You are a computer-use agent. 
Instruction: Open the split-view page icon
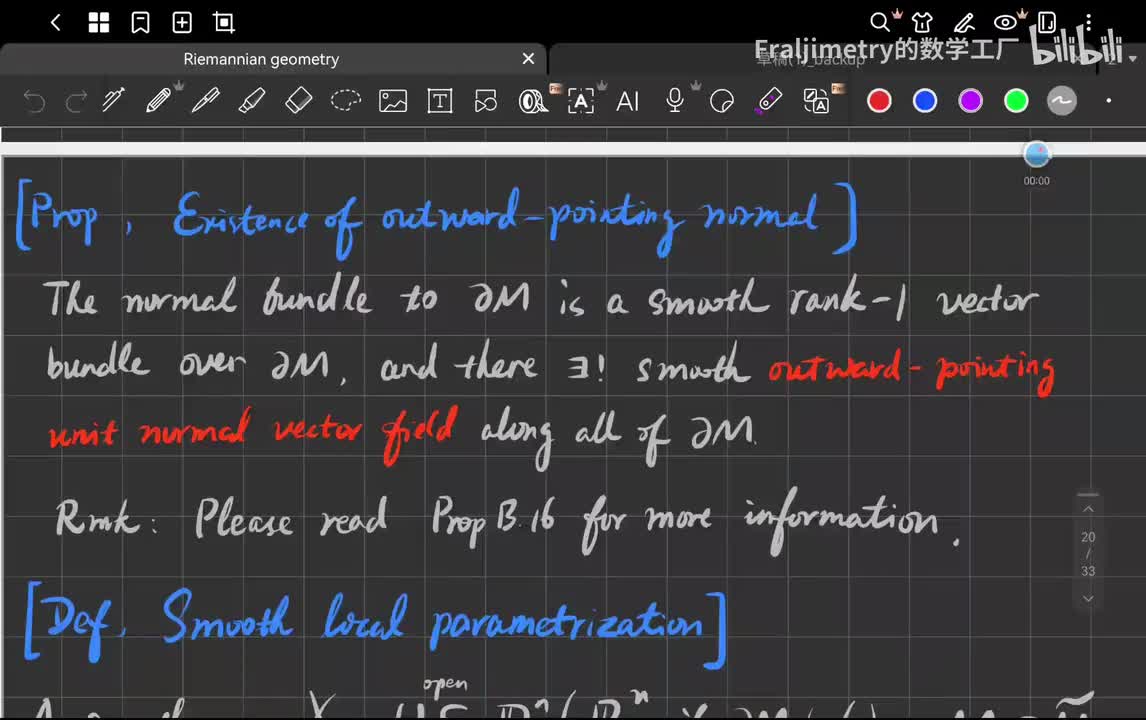coord(1047,23)
